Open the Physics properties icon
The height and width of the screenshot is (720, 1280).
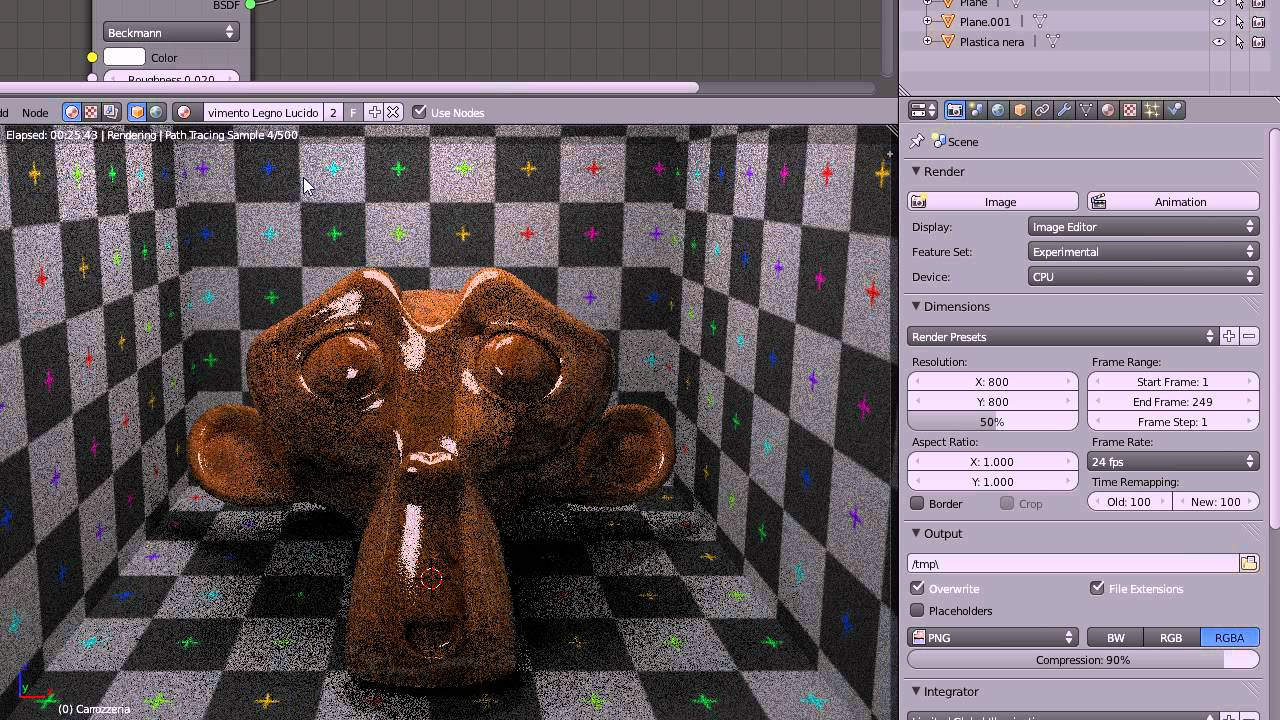pyautogui.click(x=1175, y=110)
